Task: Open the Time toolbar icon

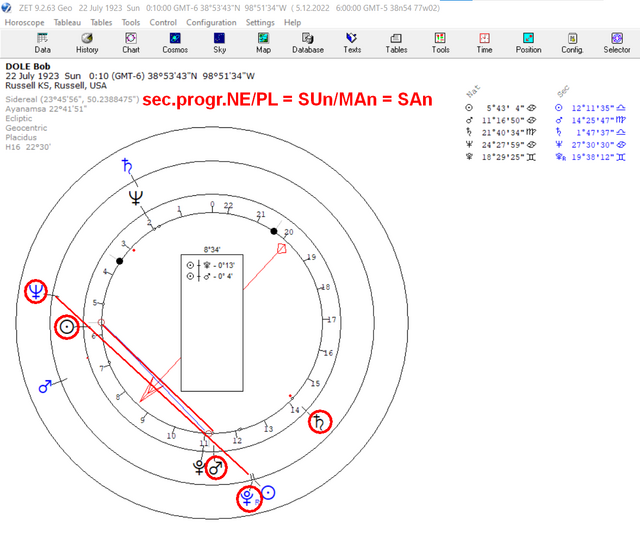Action: 484,43
